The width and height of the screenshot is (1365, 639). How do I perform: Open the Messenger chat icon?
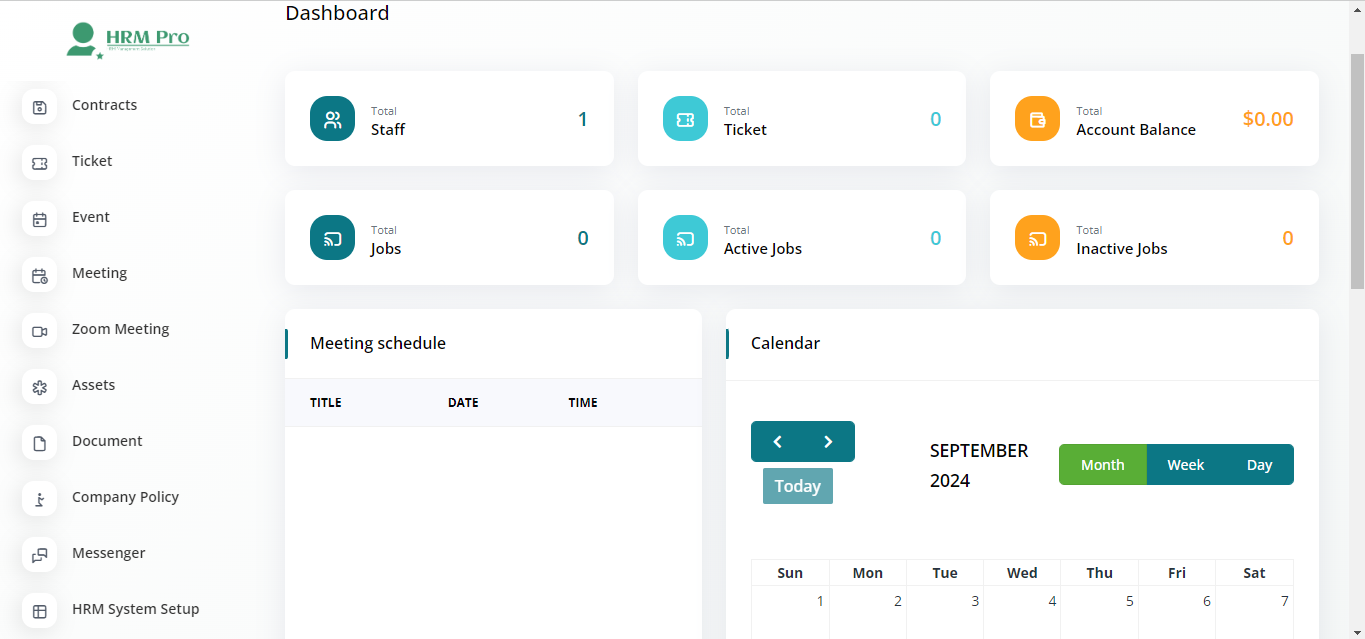click(40, 554)
